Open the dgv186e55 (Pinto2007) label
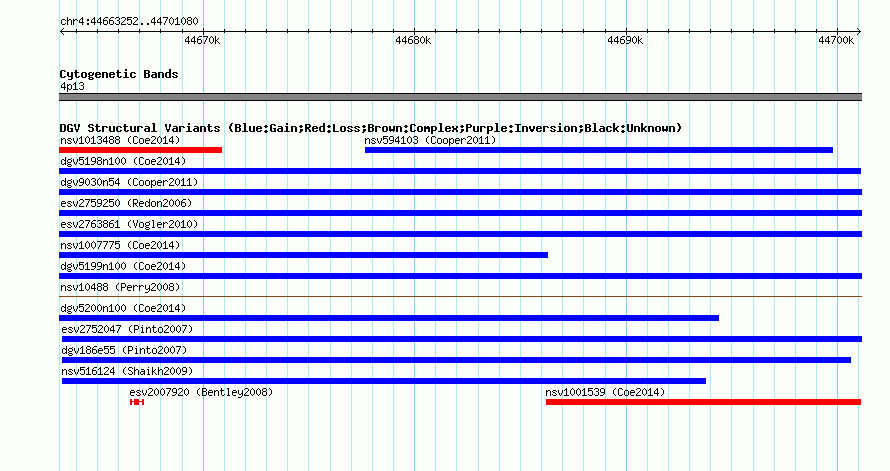The height and width of the screenshot is (471, 890). coord(124,350)
